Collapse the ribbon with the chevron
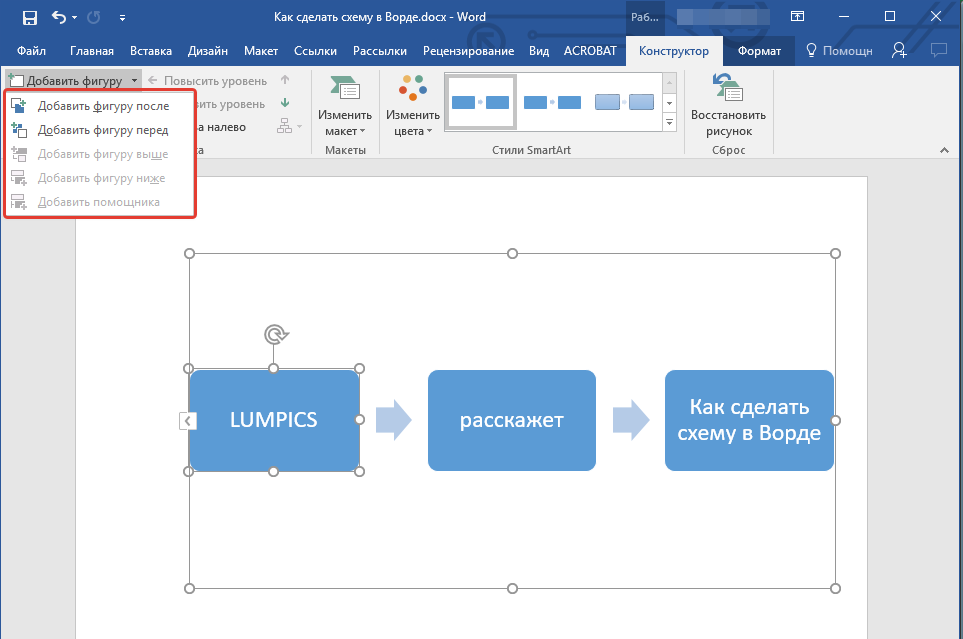Image resolution: width=963 pixels, height=639 pixels. click(x=944, y=150)
